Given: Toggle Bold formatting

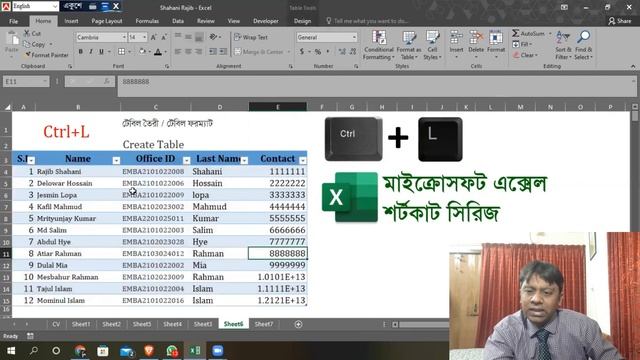Looking at the screenshot, I should coord(80,51).
